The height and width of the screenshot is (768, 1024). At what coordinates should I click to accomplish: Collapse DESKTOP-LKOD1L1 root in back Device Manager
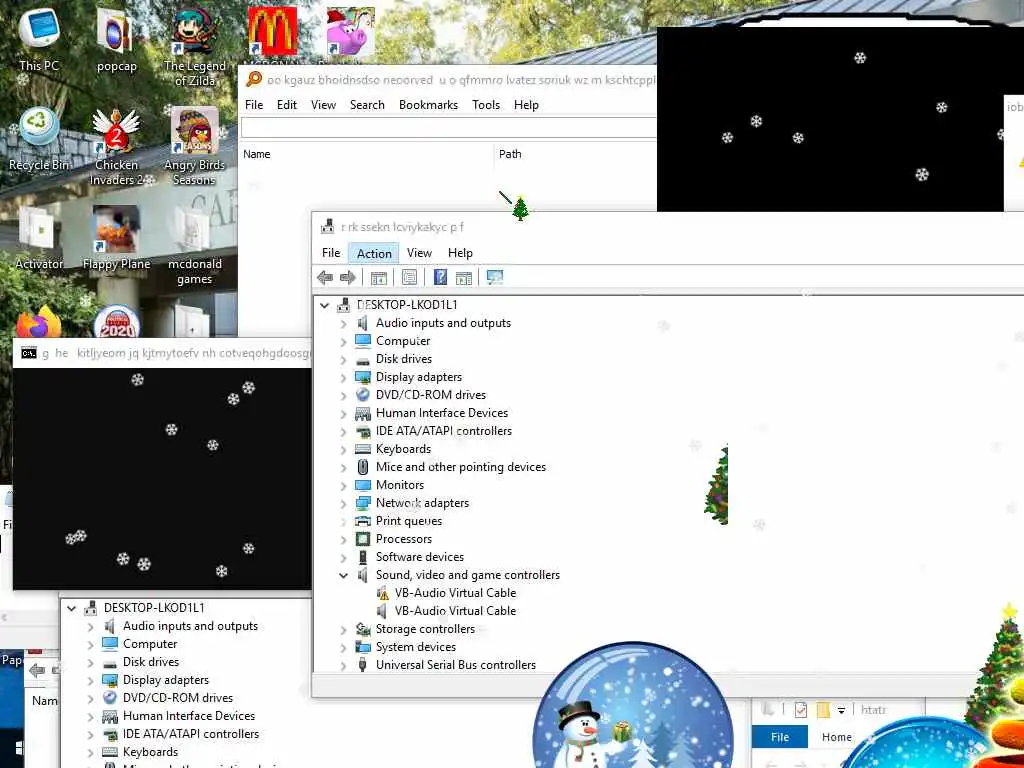click(72, 608)
